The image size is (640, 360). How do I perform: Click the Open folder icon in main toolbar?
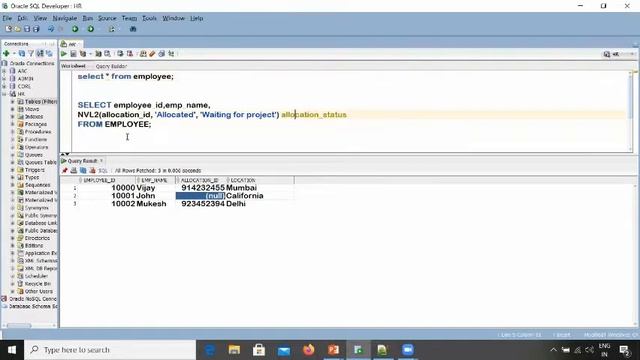pos(18,29)
